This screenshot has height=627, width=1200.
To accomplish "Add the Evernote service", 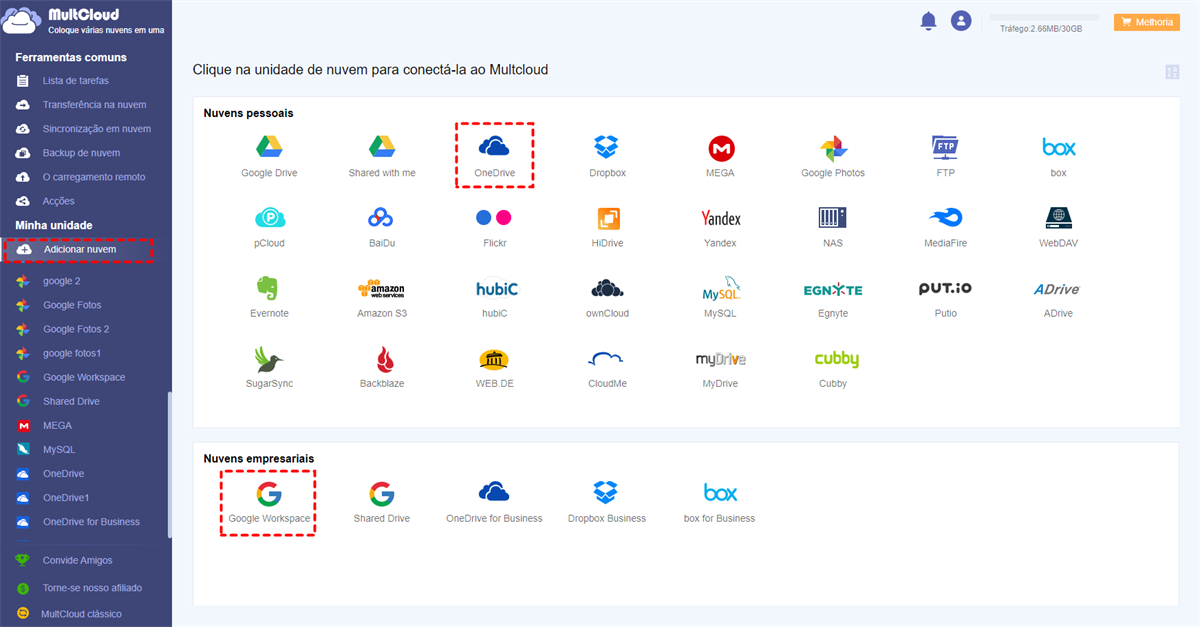I will (269, 297).
